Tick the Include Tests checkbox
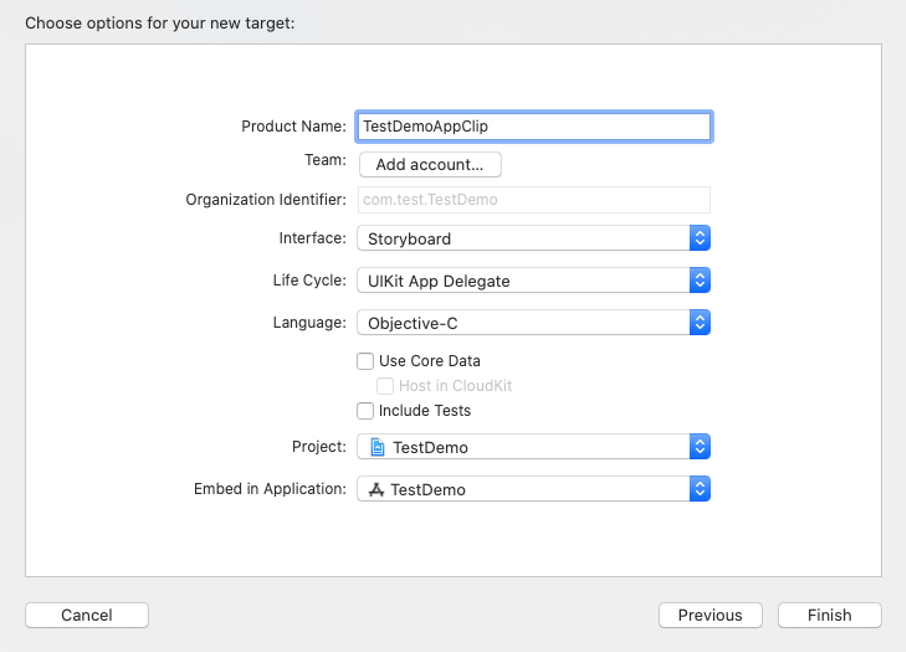This screenshot has height=652, width=906. click(x=366, y=411)
